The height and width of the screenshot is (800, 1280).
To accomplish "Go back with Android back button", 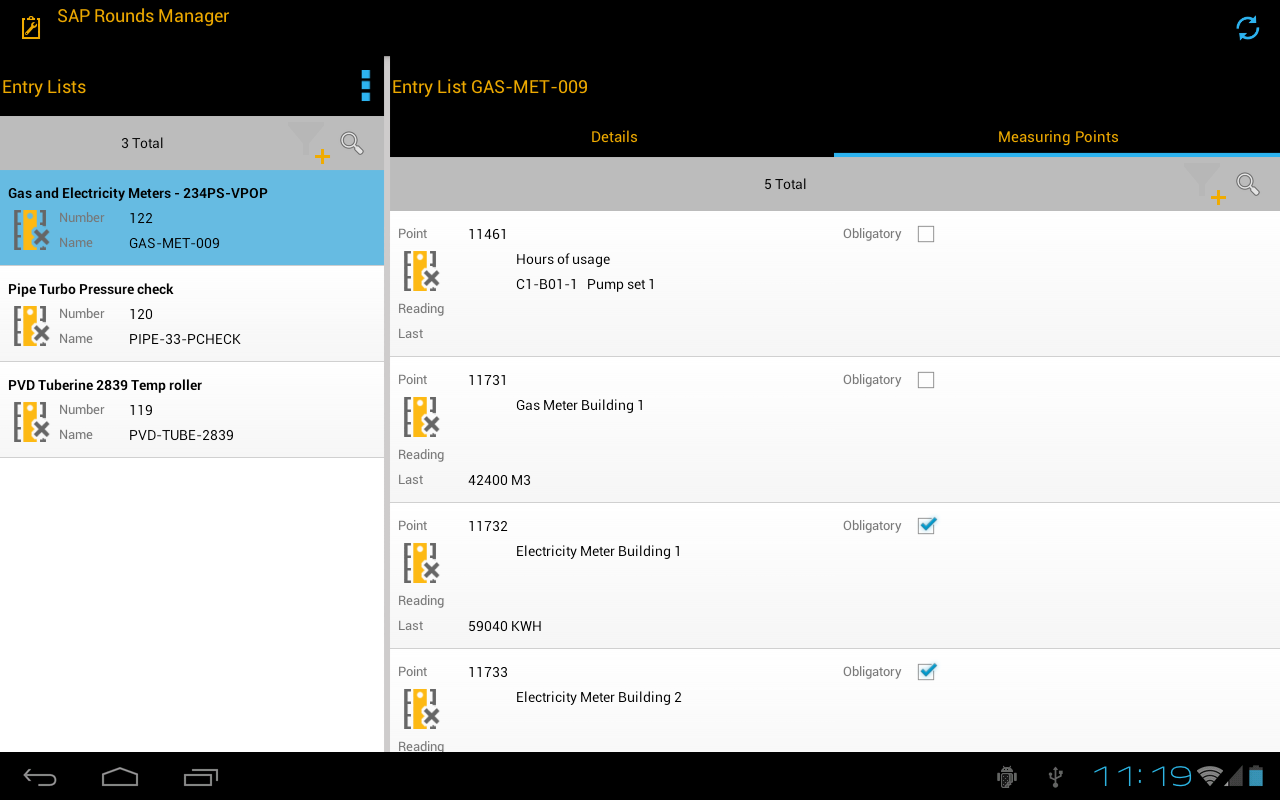I will (40, 777).
